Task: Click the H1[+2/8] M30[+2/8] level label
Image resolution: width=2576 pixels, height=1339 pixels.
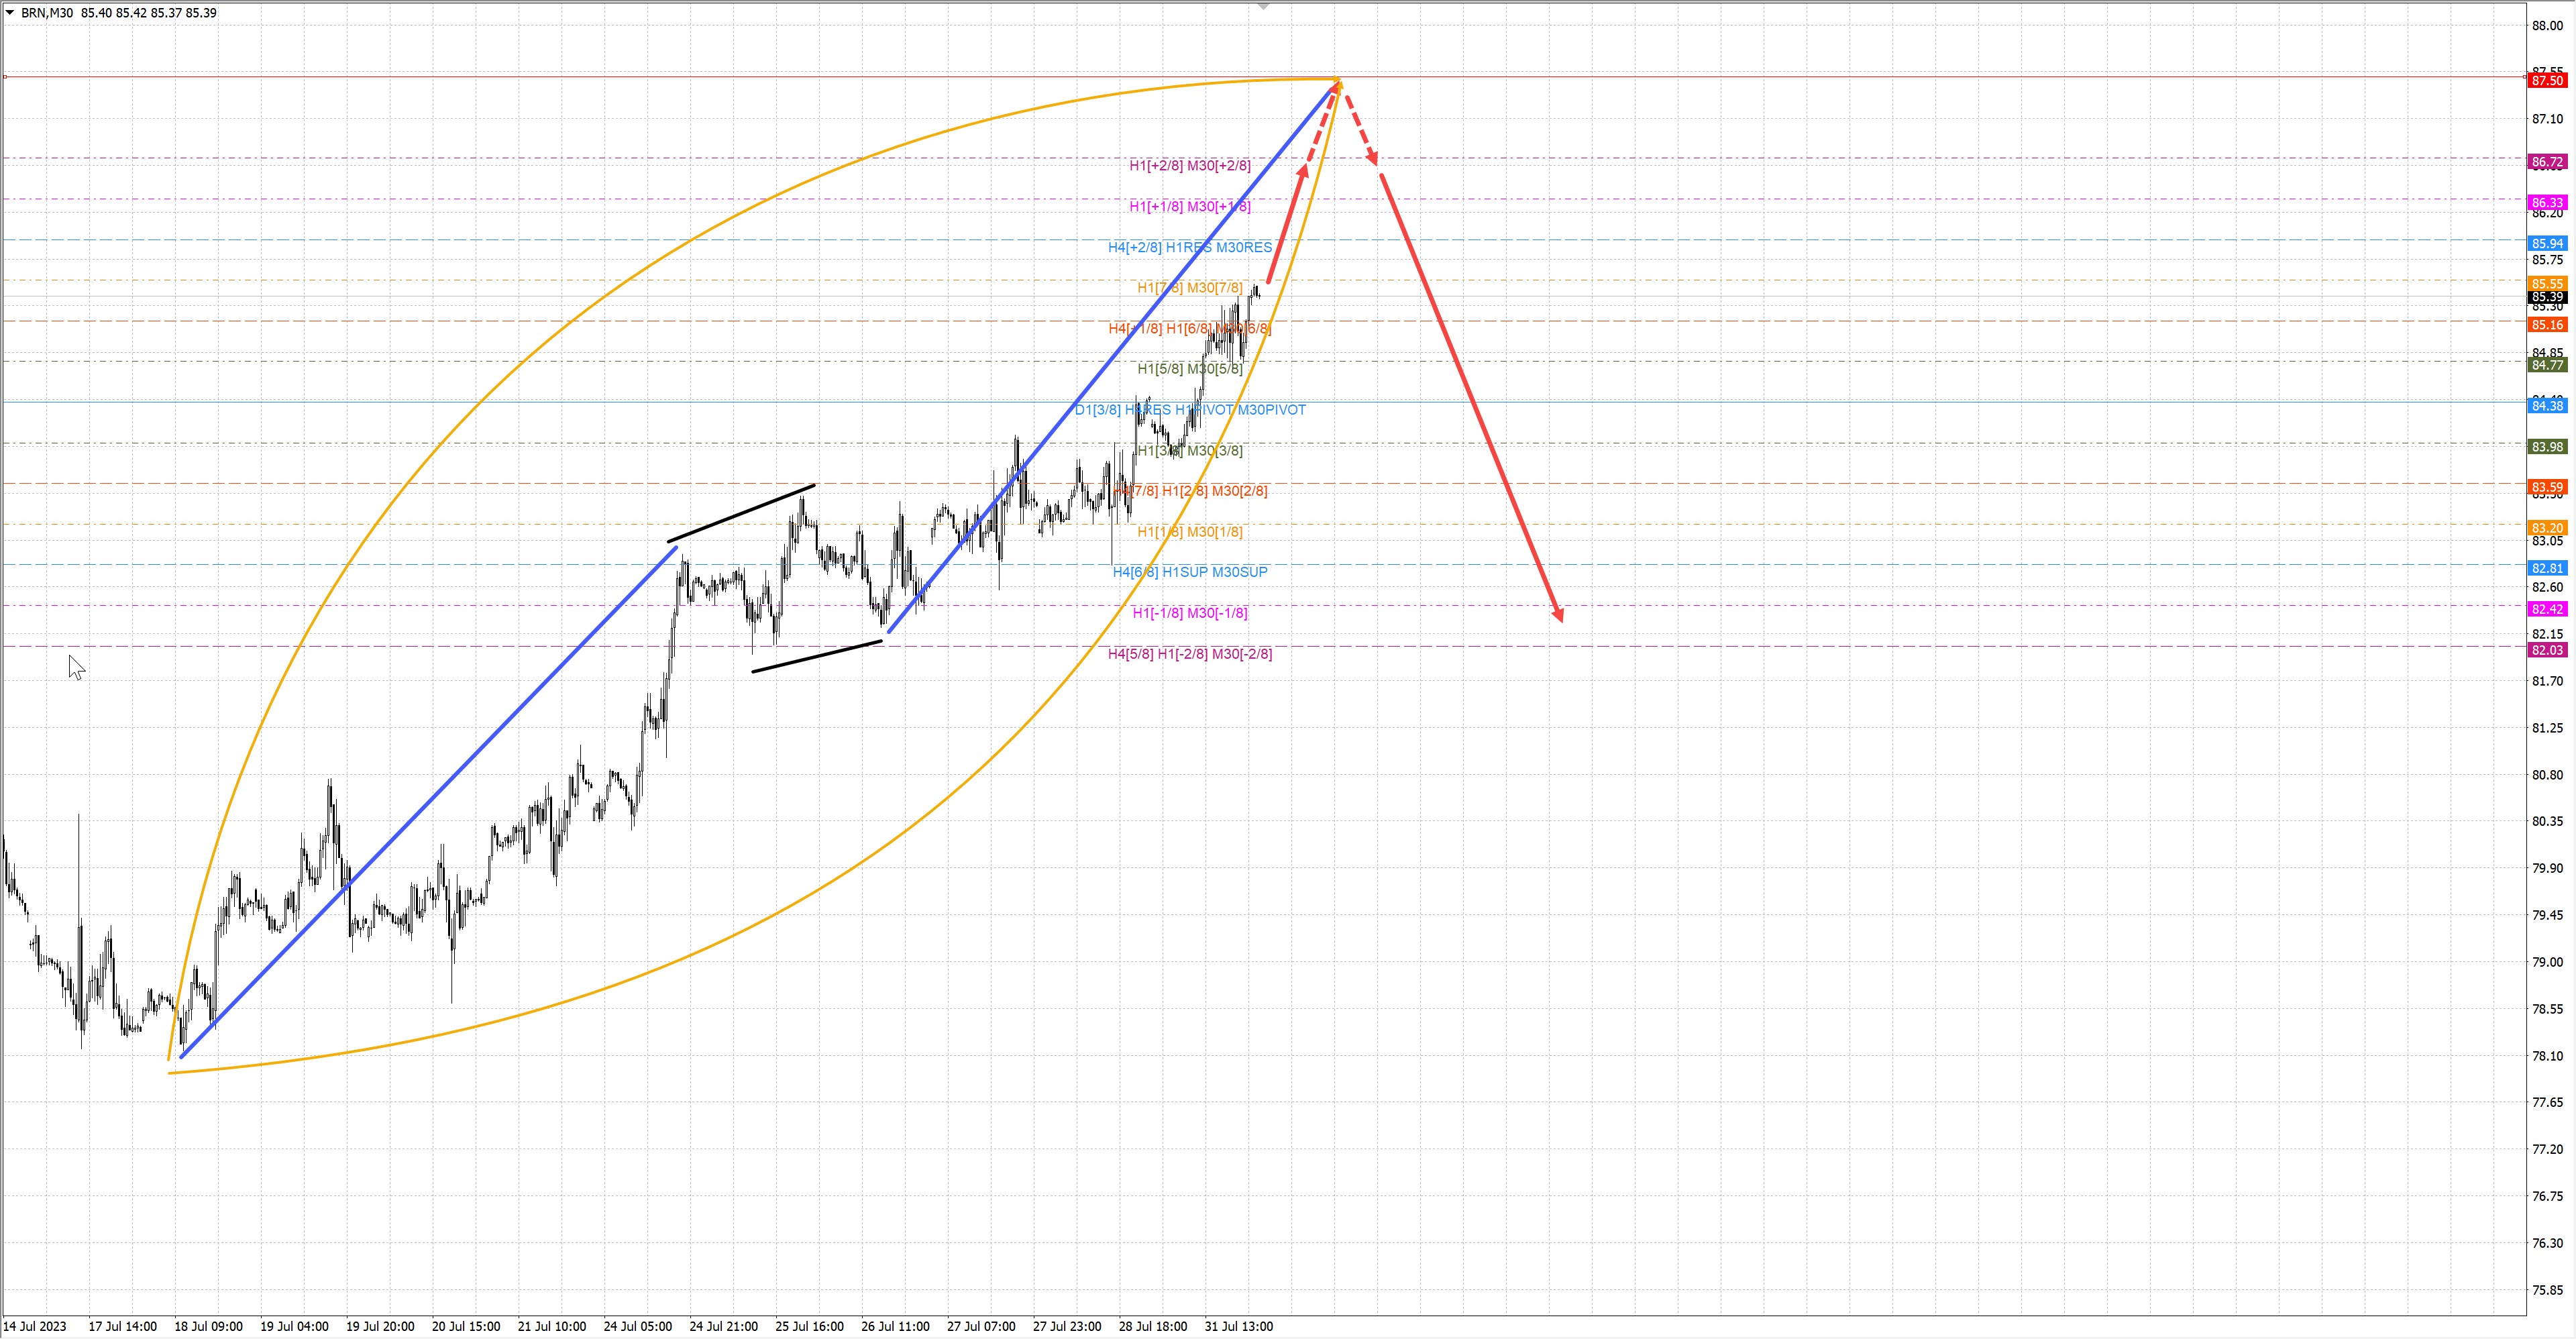Action: tap(1189, 165)
